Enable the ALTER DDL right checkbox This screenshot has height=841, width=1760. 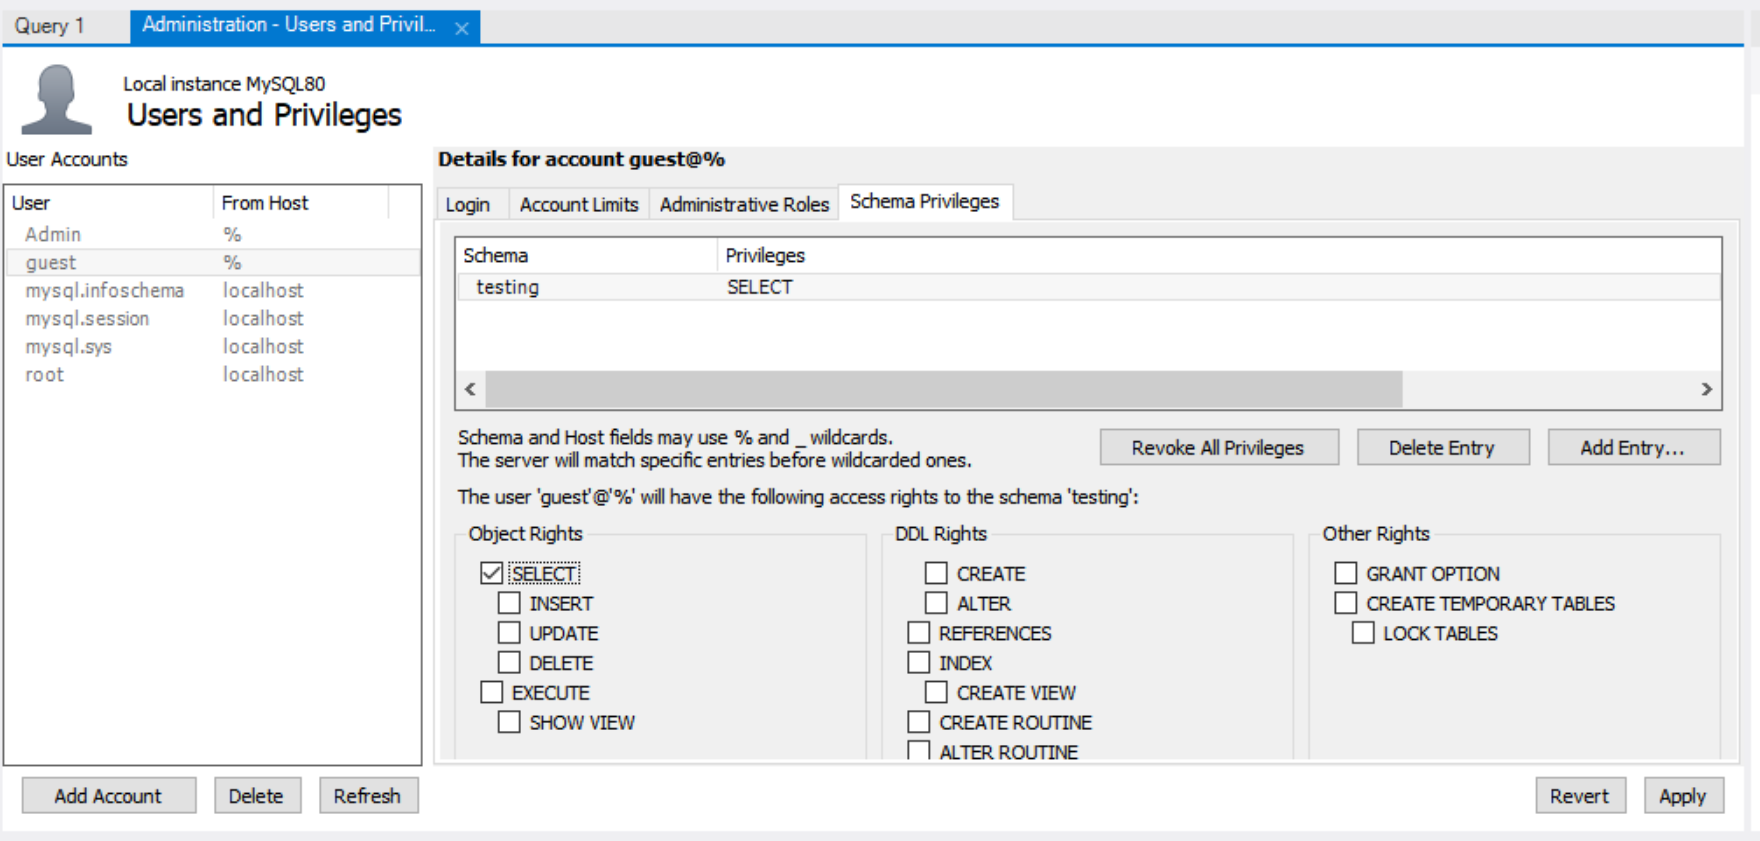pos(936,603)
